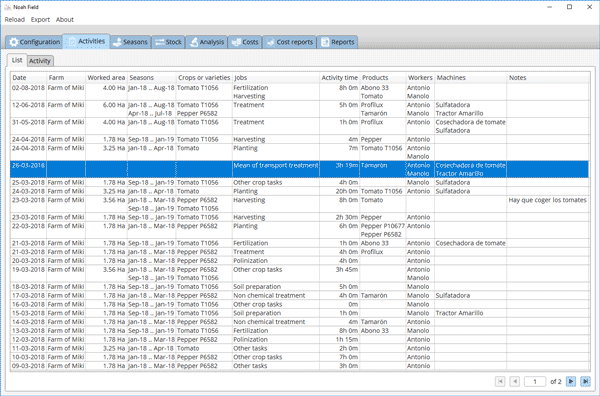Open the Reload menu
This screenshot has height=396, width=600.
[x=15, y=20]
